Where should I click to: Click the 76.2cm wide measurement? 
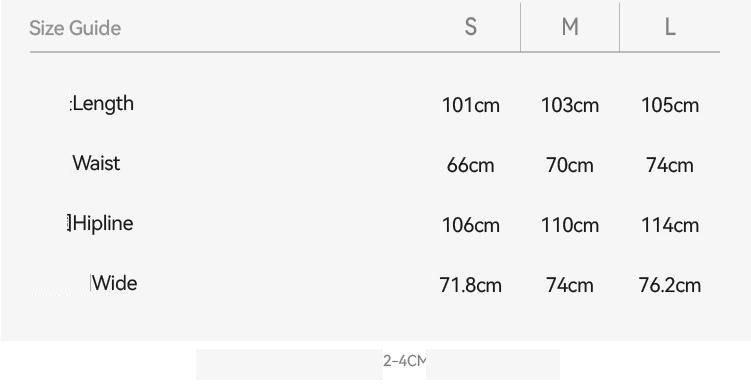click(670, 286)
